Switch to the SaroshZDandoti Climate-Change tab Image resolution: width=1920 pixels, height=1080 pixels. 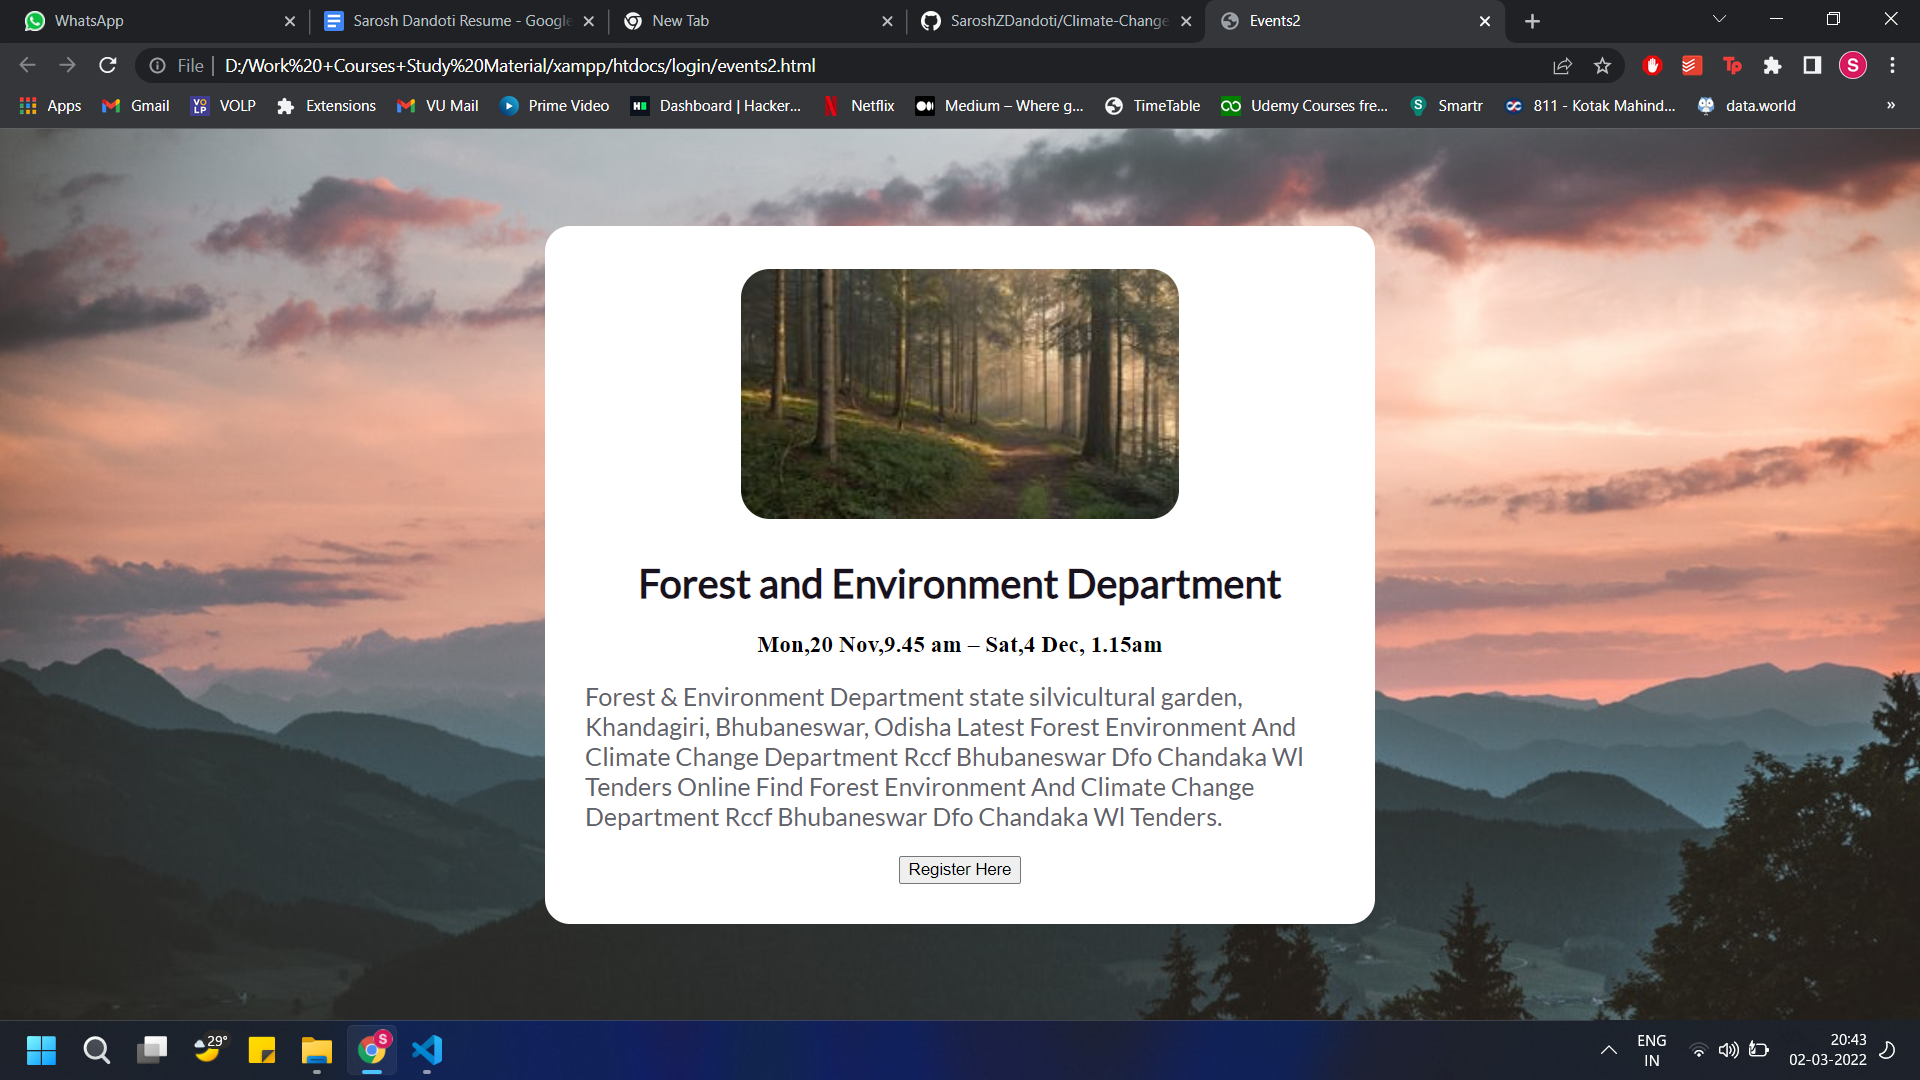tap(1050, 20)
